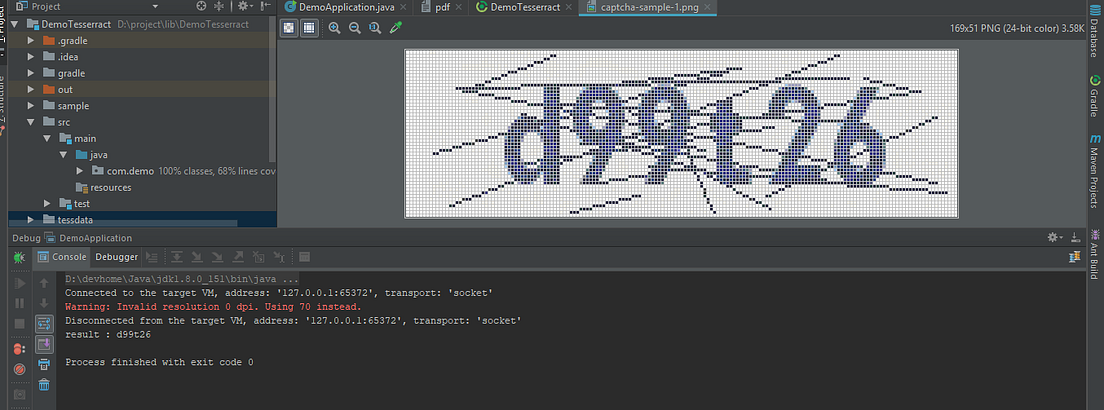This screenshot has width=1104, height=410.
Task: Switch to the pdf editor tab
Action: pyautogui.click(x=443, y=7)
